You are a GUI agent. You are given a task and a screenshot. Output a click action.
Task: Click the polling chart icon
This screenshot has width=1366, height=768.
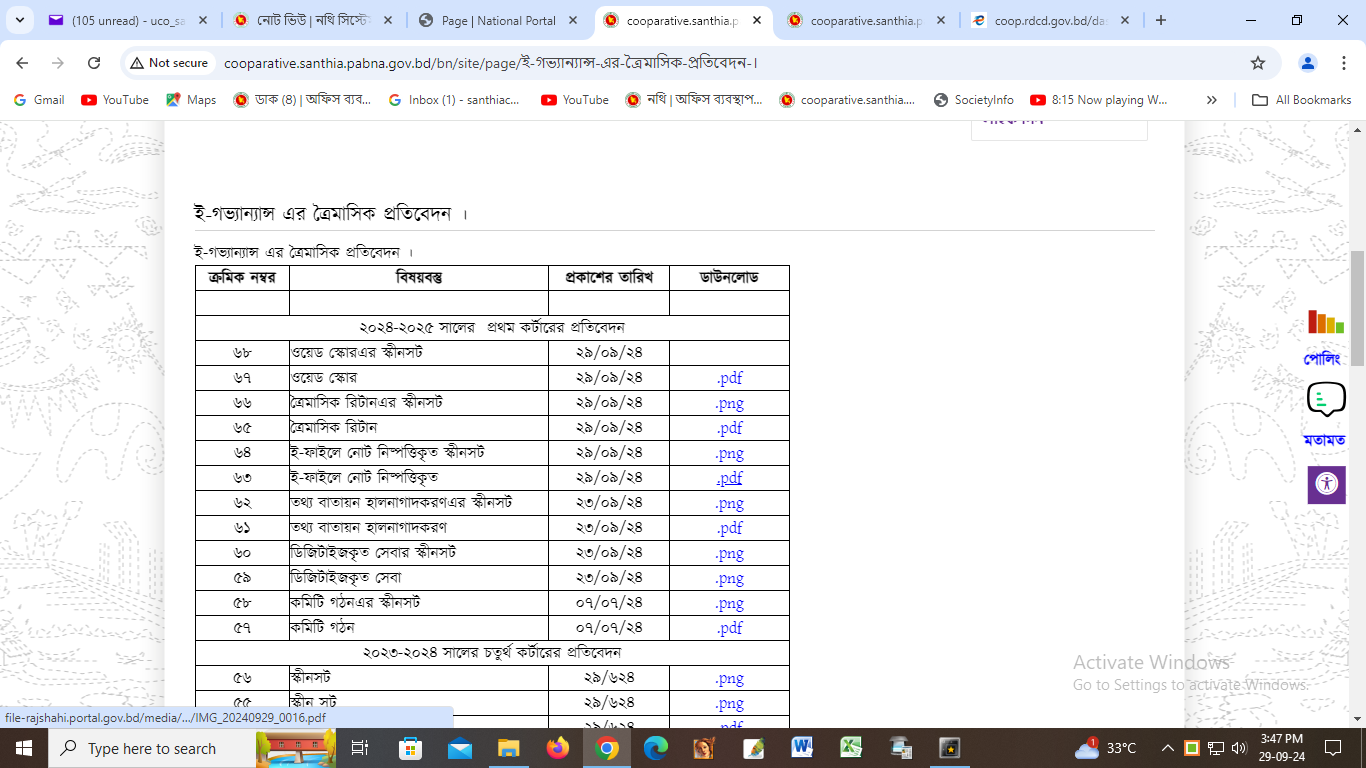[x=1325, y=322]
